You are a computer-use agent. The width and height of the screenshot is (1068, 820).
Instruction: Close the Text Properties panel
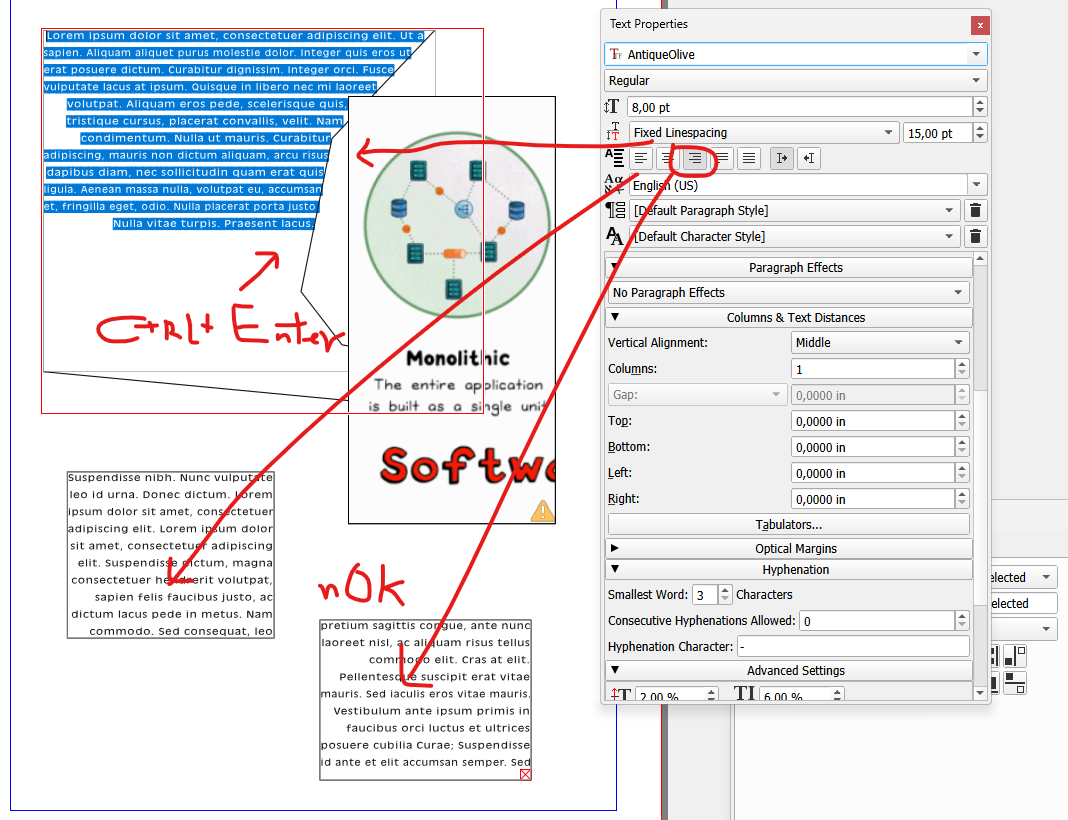[x=980, y=25]
